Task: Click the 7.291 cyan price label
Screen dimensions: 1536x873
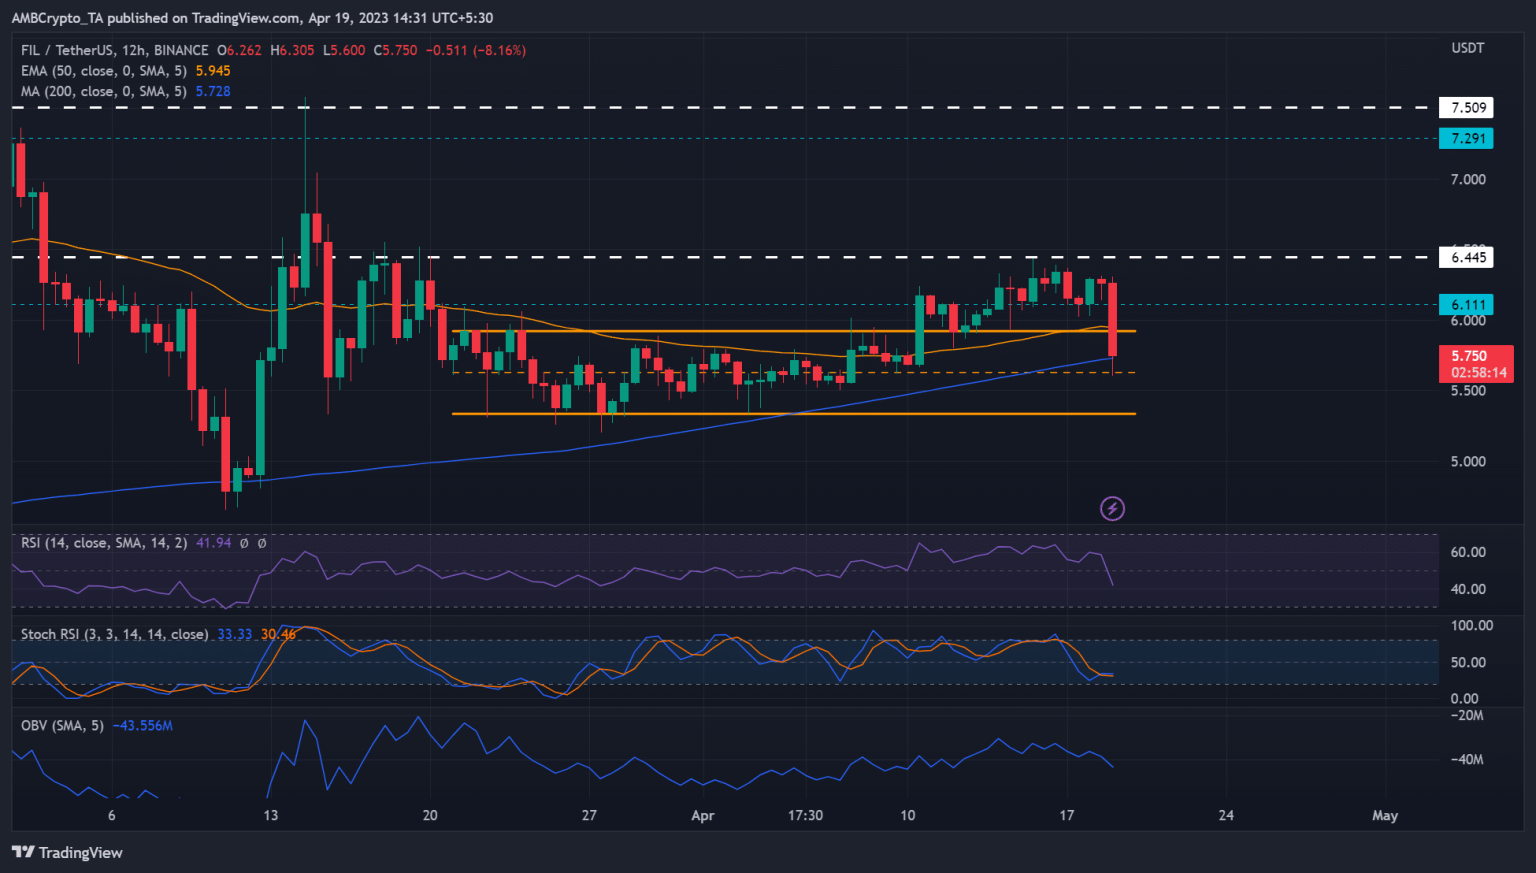Action: pyautogui.click(x=1466, y=138)
